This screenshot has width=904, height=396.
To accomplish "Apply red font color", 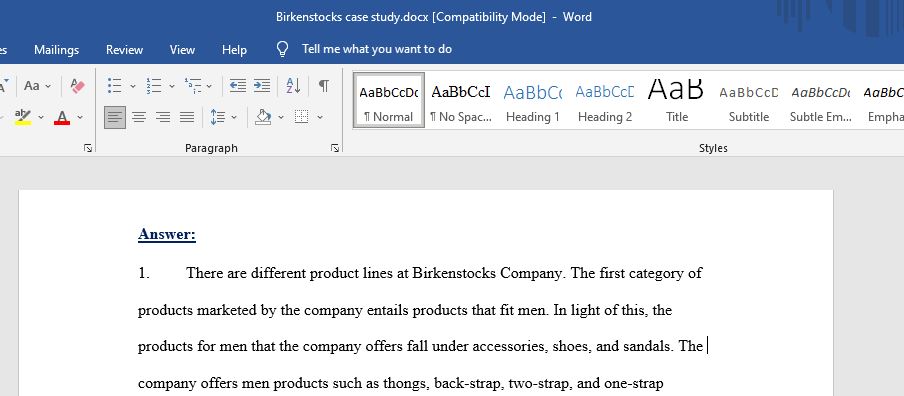I will tap(62, 118).
